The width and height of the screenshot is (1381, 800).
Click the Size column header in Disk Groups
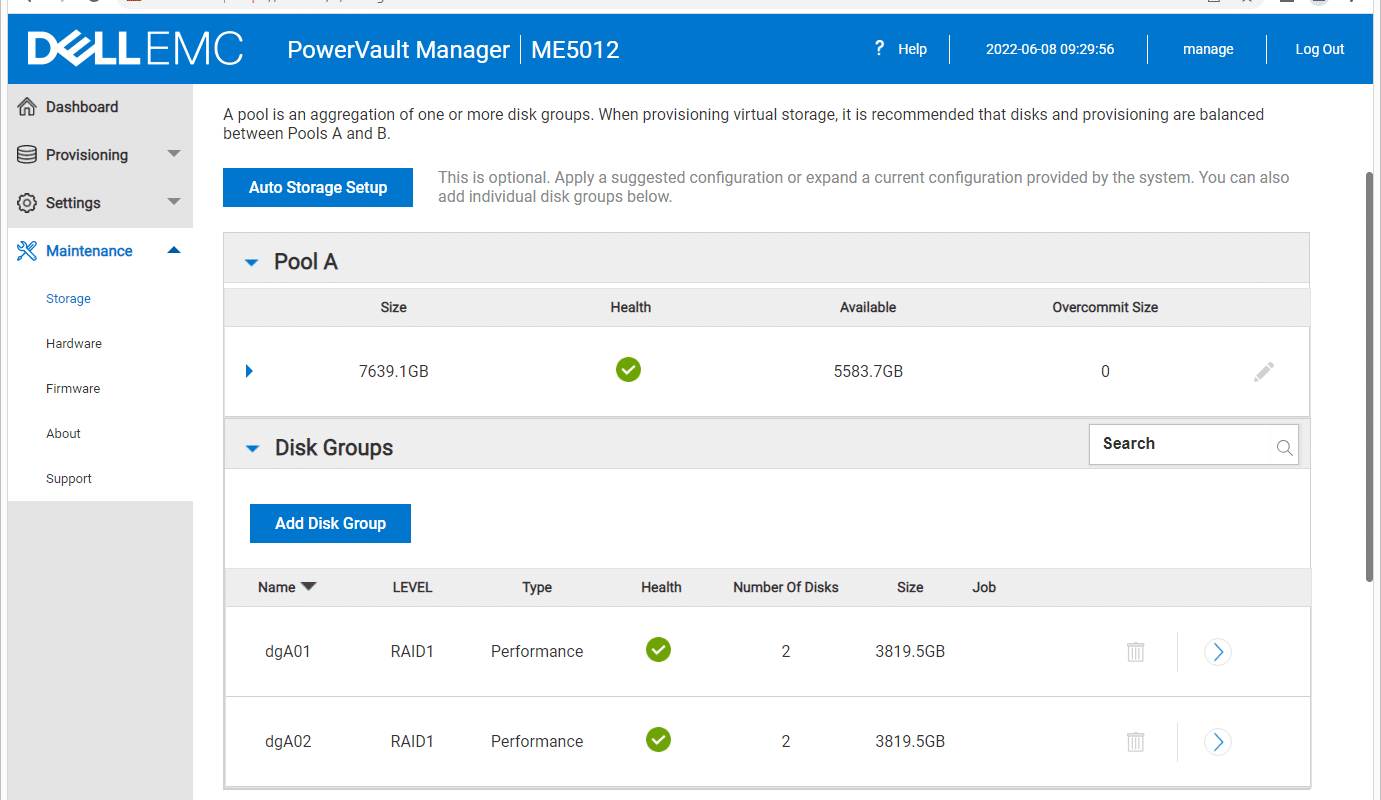[x=910, y=587]
